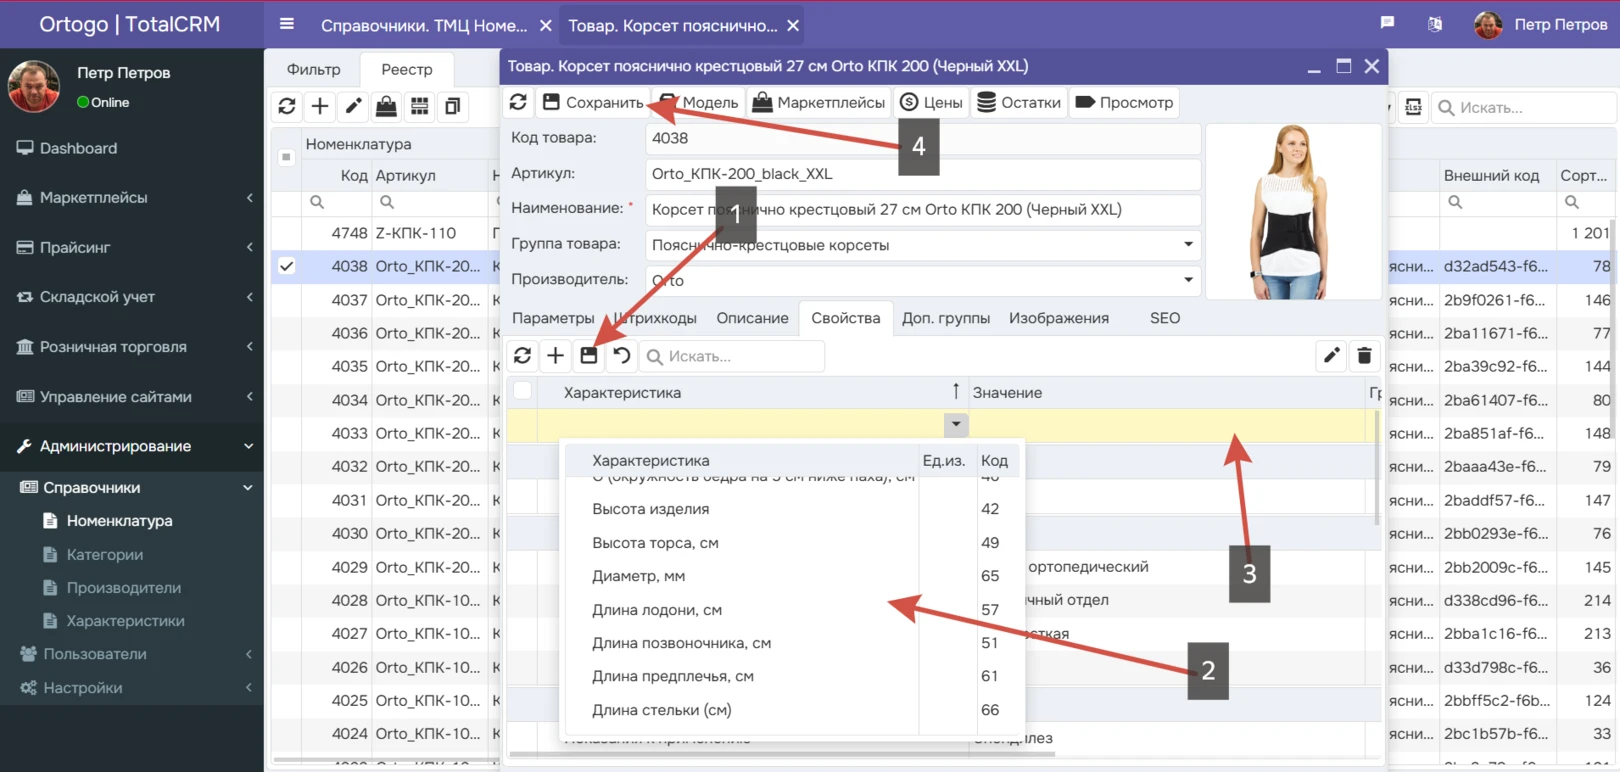Edit selected item with registry pencil icon
This screenshot has height=772, width=1620.
click(353, 106)
